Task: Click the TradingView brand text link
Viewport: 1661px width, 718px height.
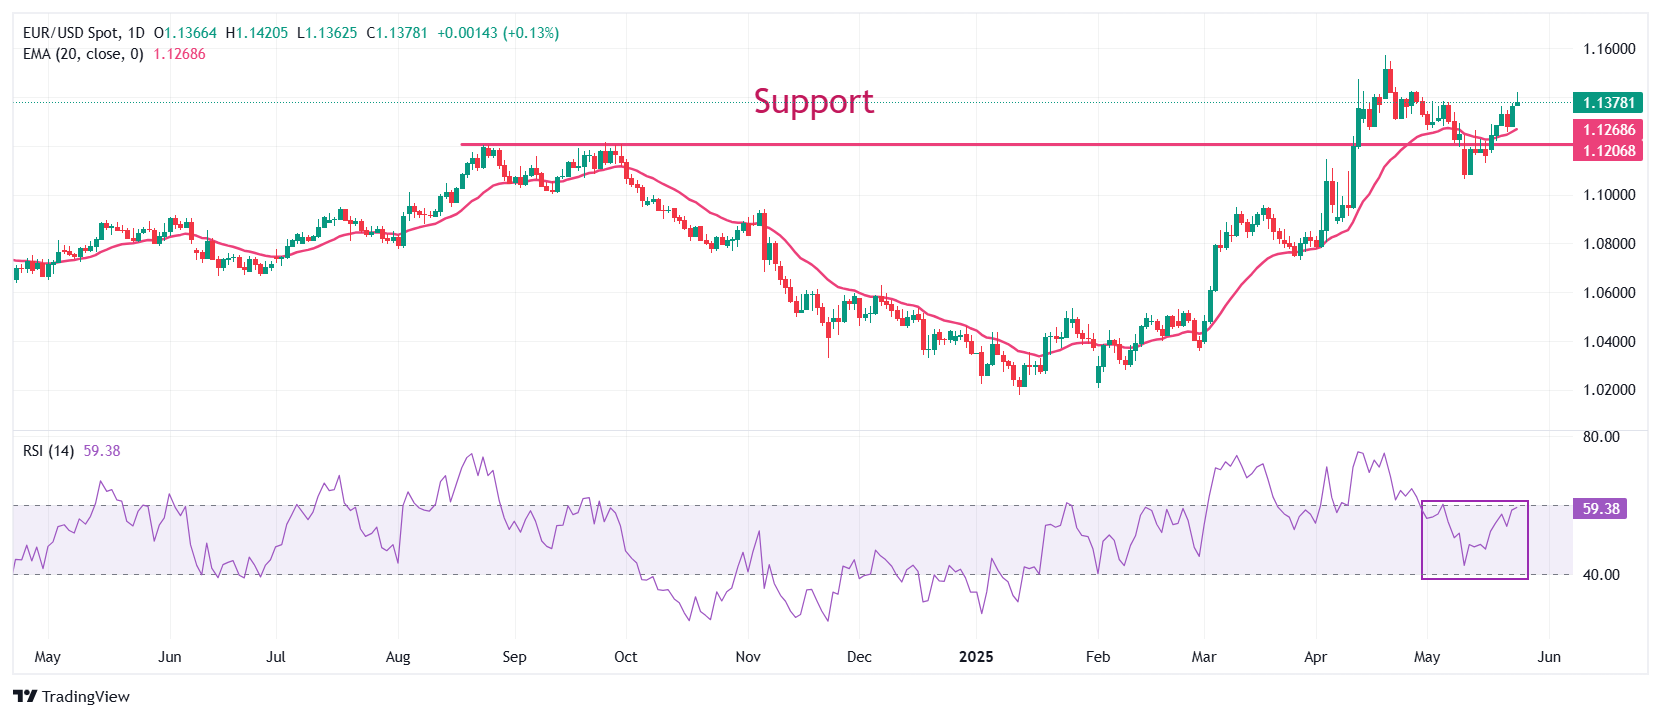Action: (86, 697)
